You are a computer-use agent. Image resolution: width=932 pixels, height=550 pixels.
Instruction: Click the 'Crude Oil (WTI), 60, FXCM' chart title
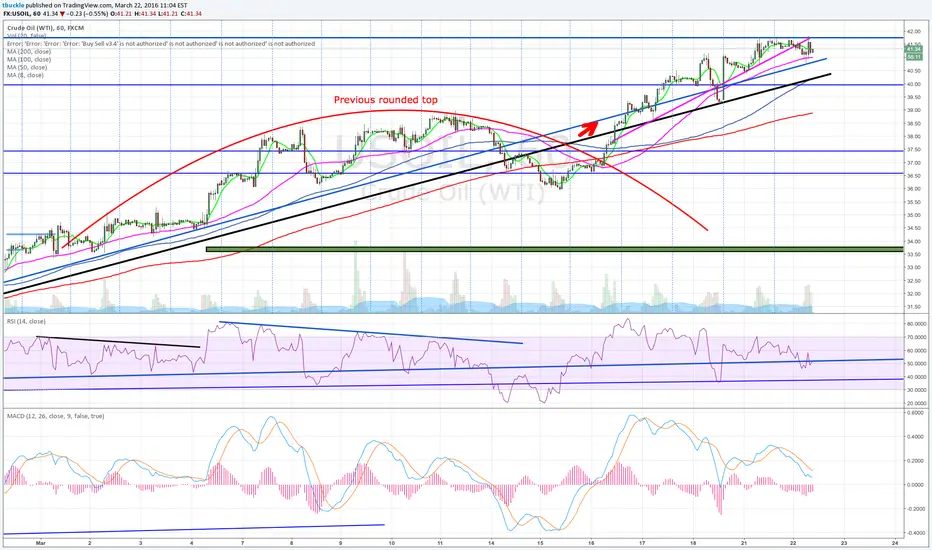coord(45,27)
